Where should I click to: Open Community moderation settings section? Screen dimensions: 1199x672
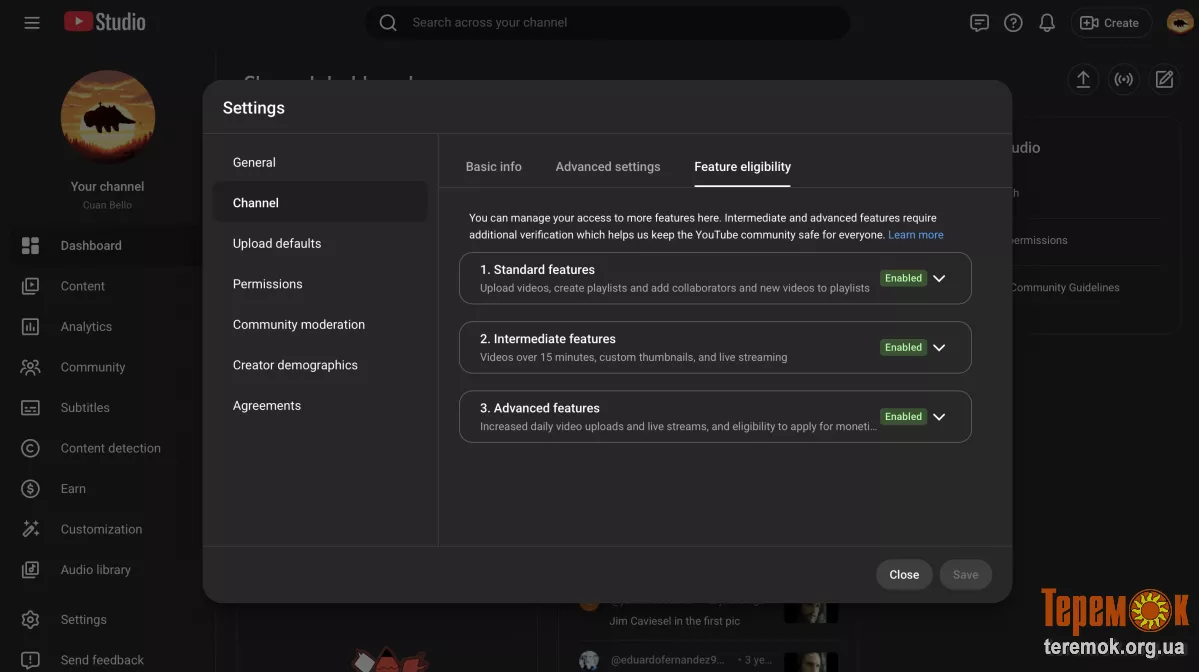[x=298, y=325]
